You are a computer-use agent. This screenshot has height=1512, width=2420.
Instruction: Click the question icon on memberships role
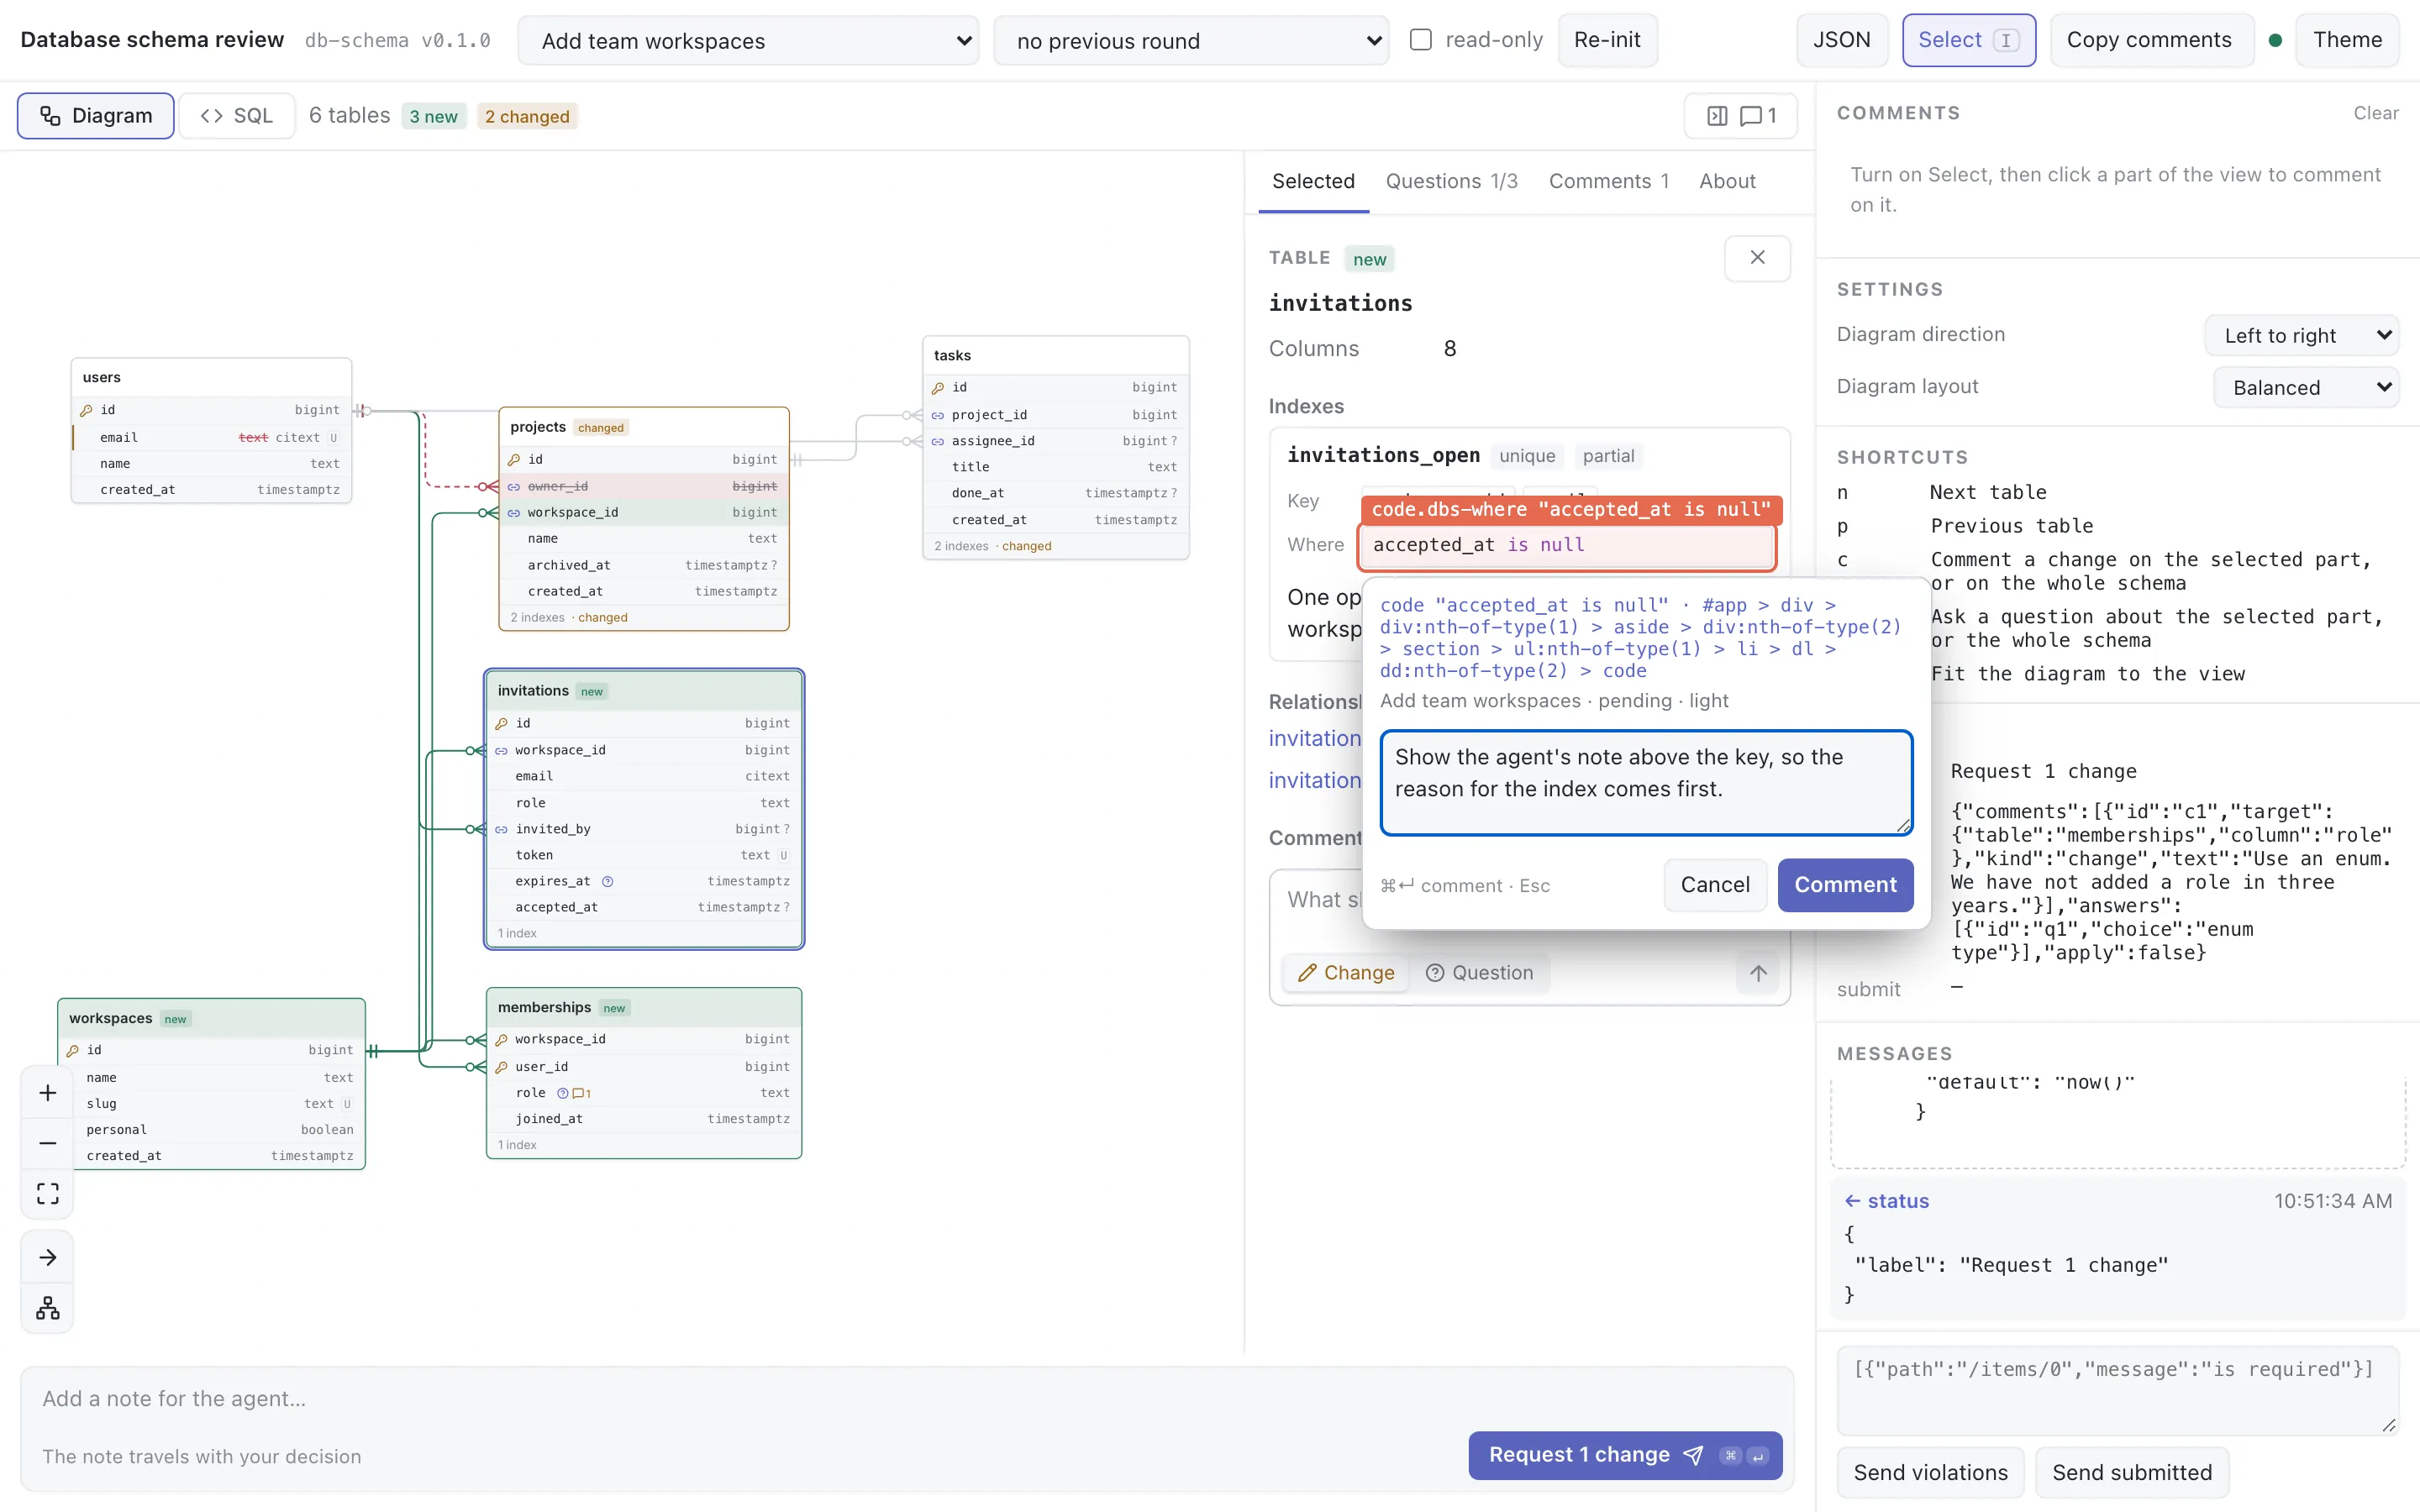pyautogui.click(x=562, y=1093)
